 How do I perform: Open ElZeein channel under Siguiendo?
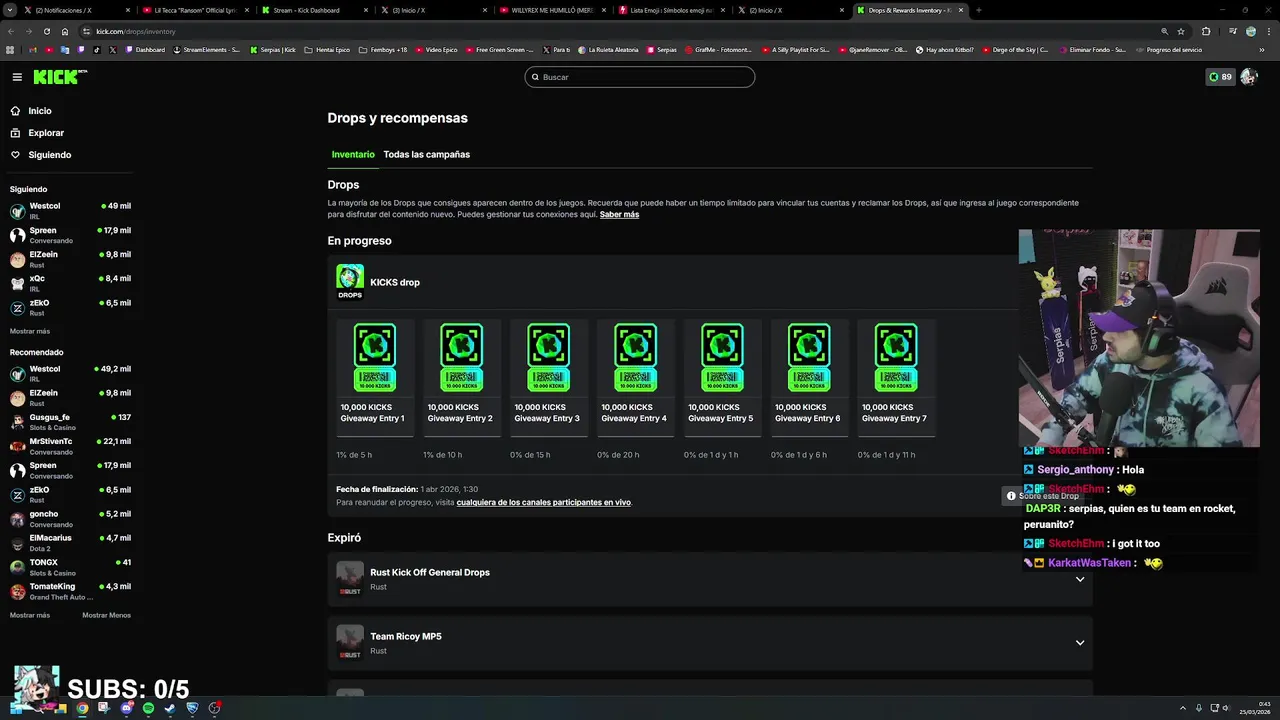click(70, 259)
